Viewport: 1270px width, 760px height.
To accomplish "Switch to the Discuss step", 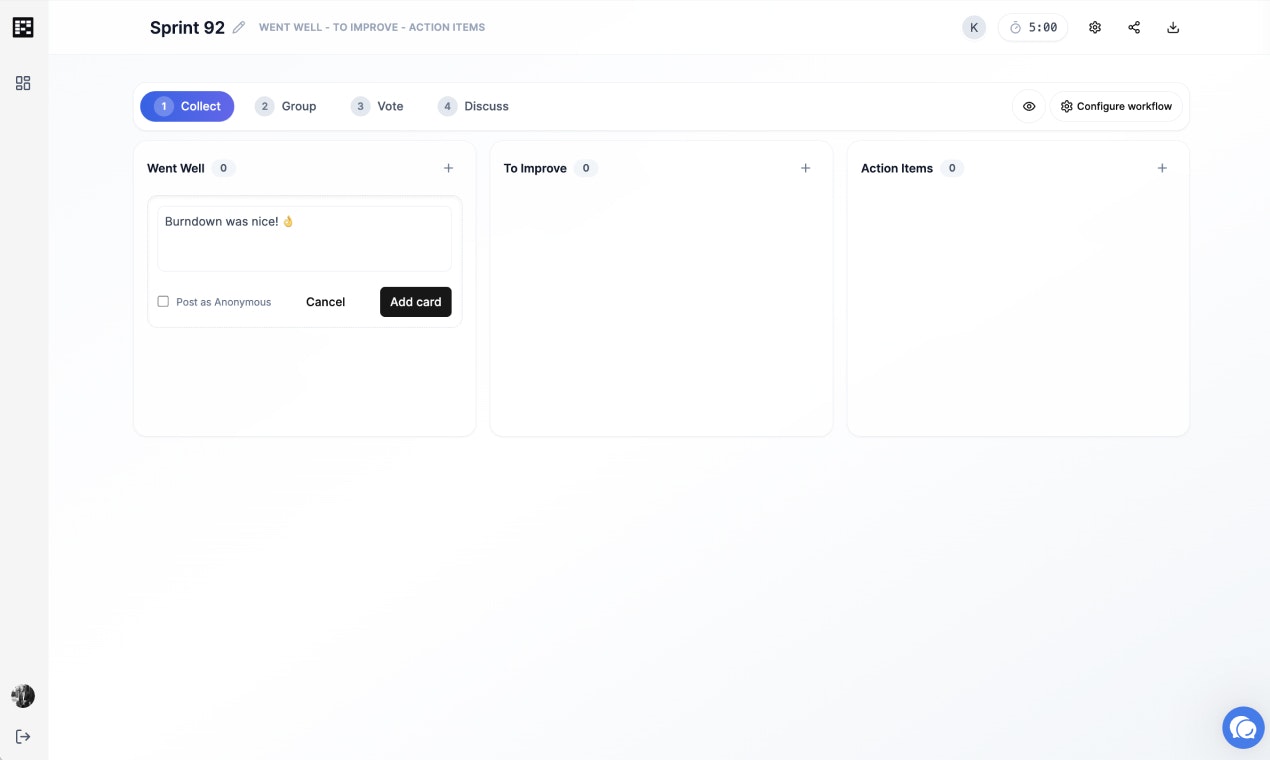I will coord(473,106).
